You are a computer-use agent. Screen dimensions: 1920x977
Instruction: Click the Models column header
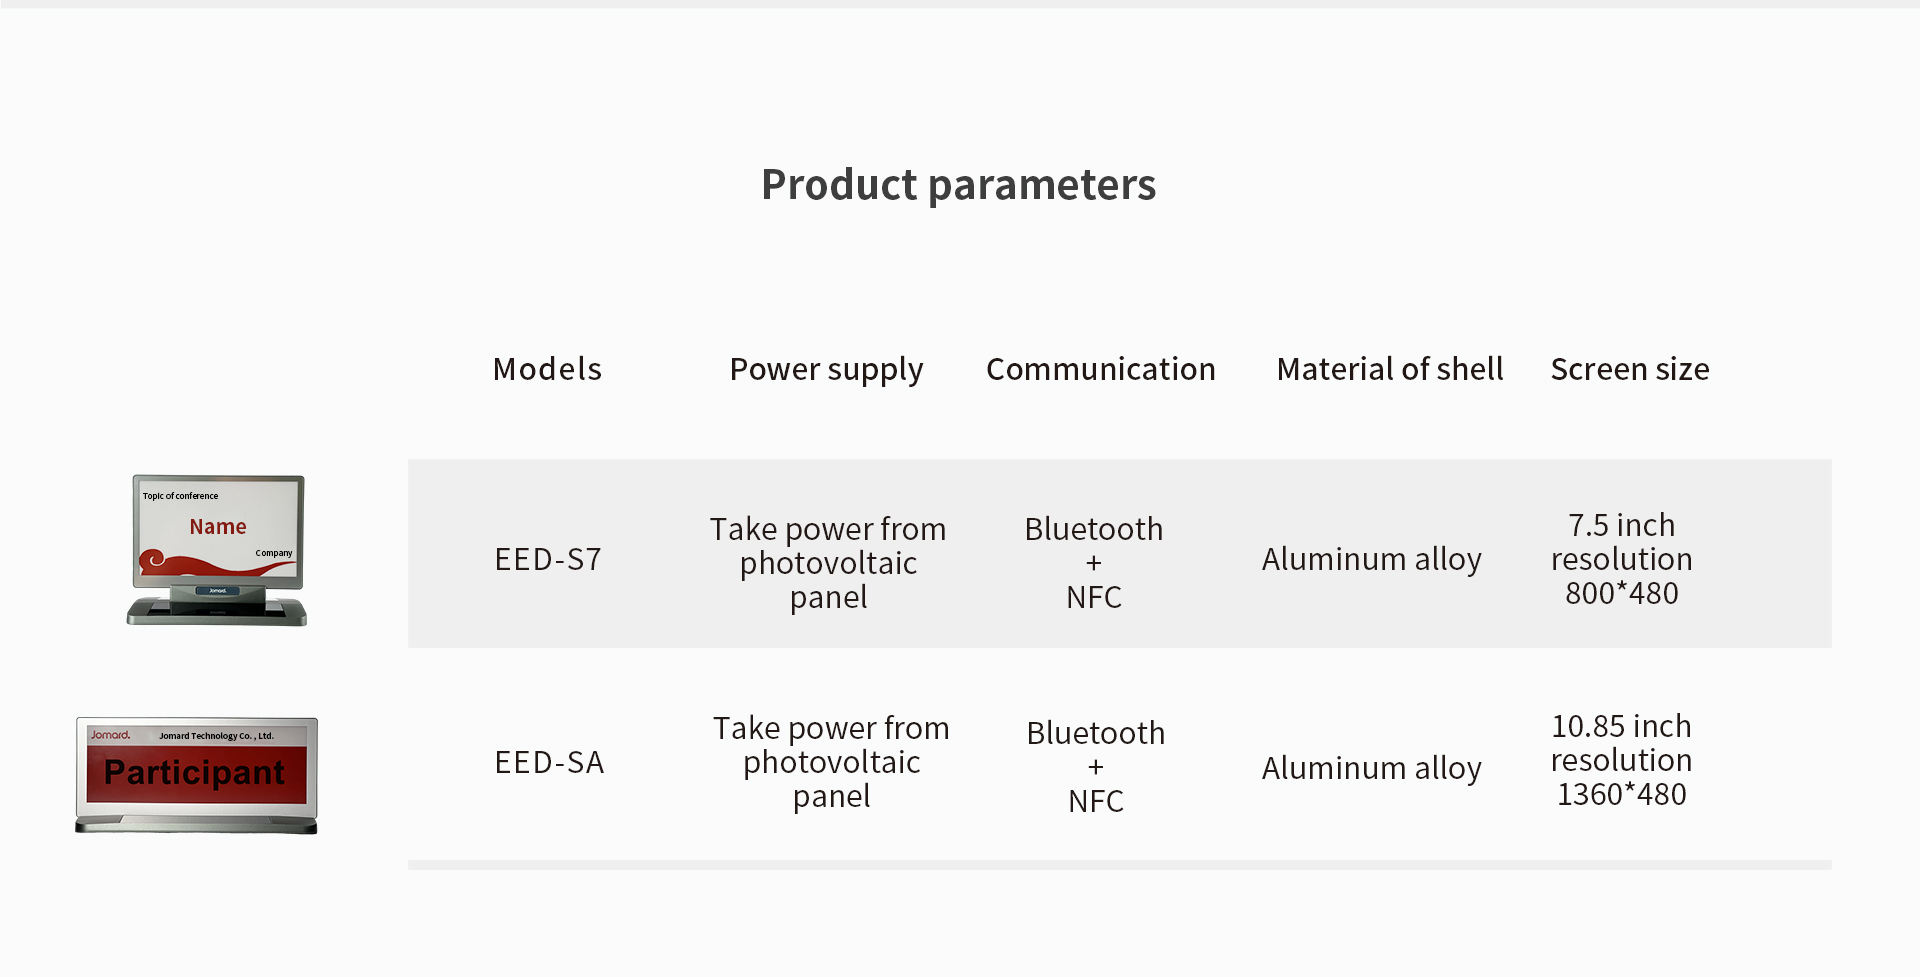(547, 369)
